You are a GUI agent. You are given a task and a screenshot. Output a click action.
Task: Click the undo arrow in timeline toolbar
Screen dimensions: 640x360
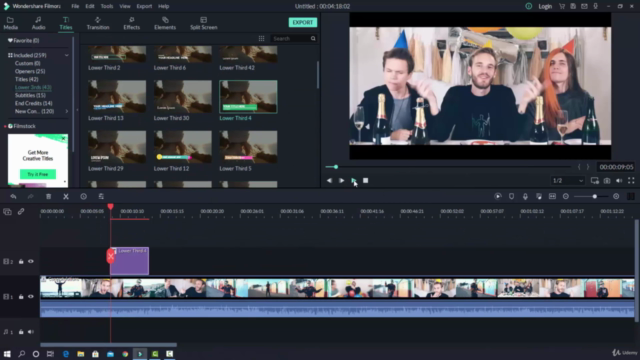[13, 196]
